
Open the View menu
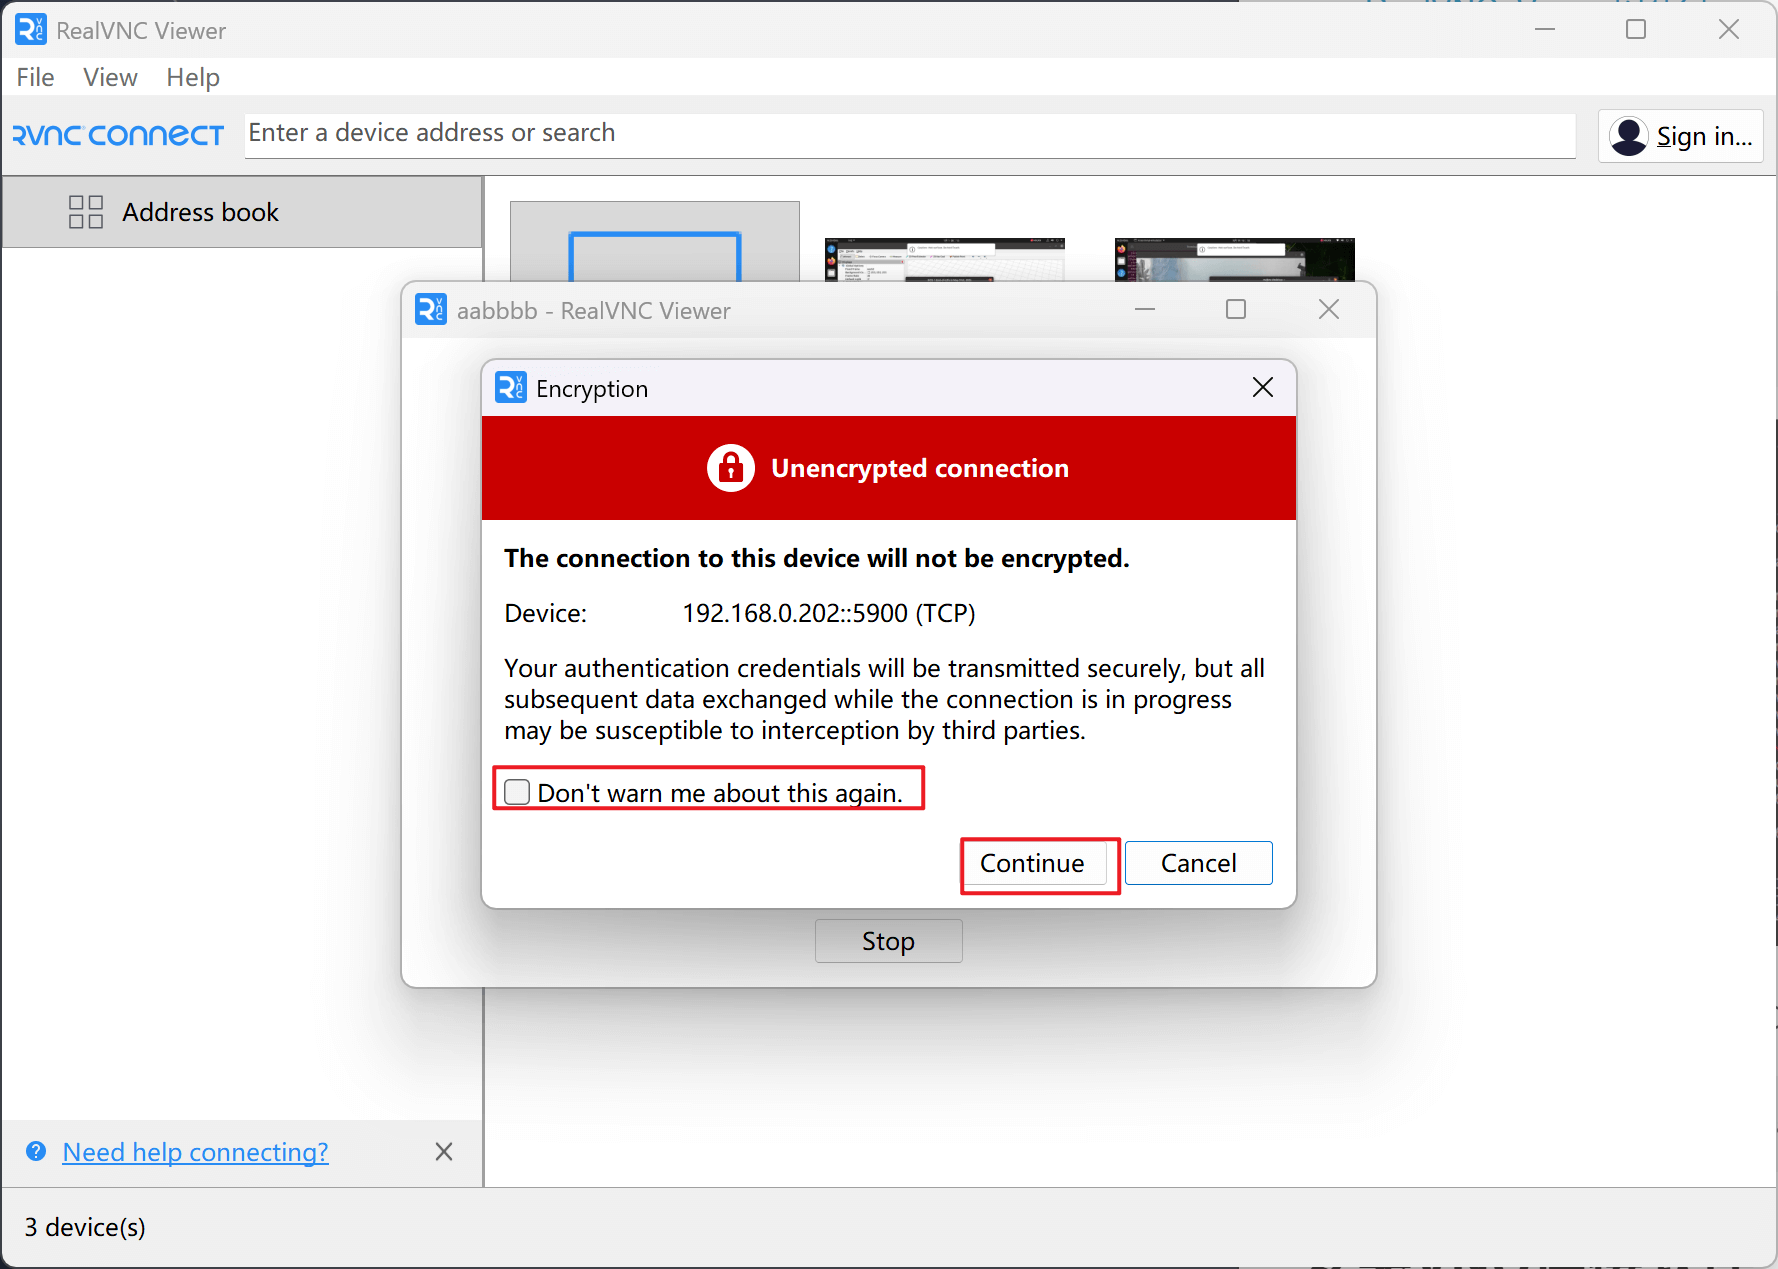click(110, 77)
